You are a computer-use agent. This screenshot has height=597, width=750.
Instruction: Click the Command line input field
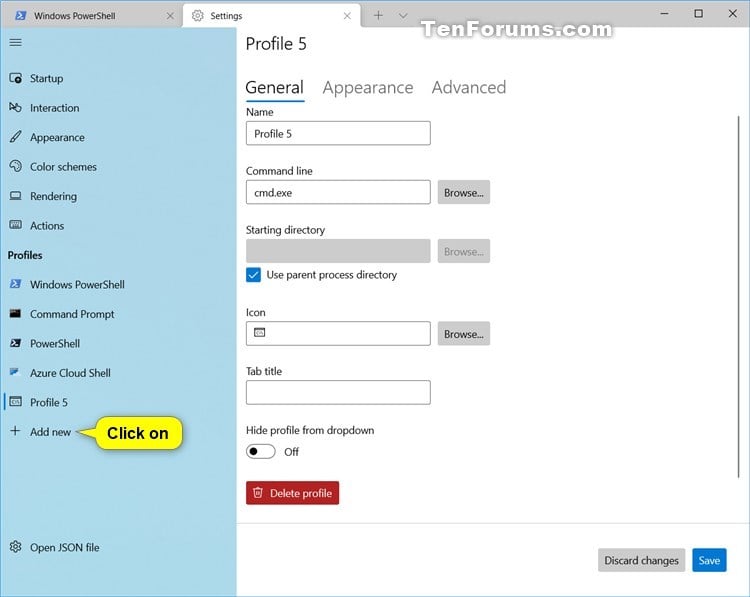pyautogui.click(x=338, y=192)
